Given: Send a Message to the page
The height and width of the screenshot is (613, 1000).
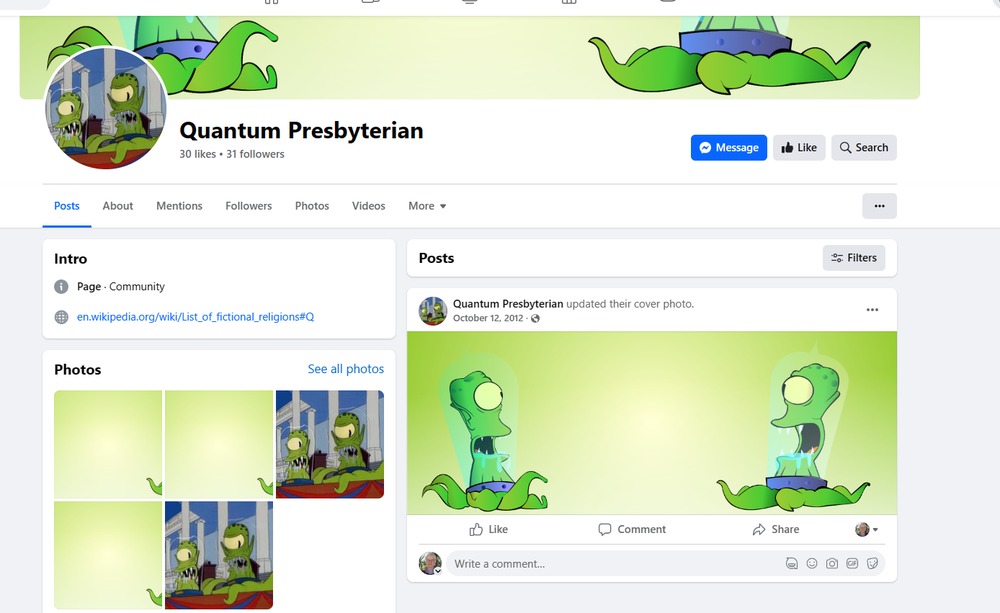Looking at the screenshot, I should coord(729,147).
